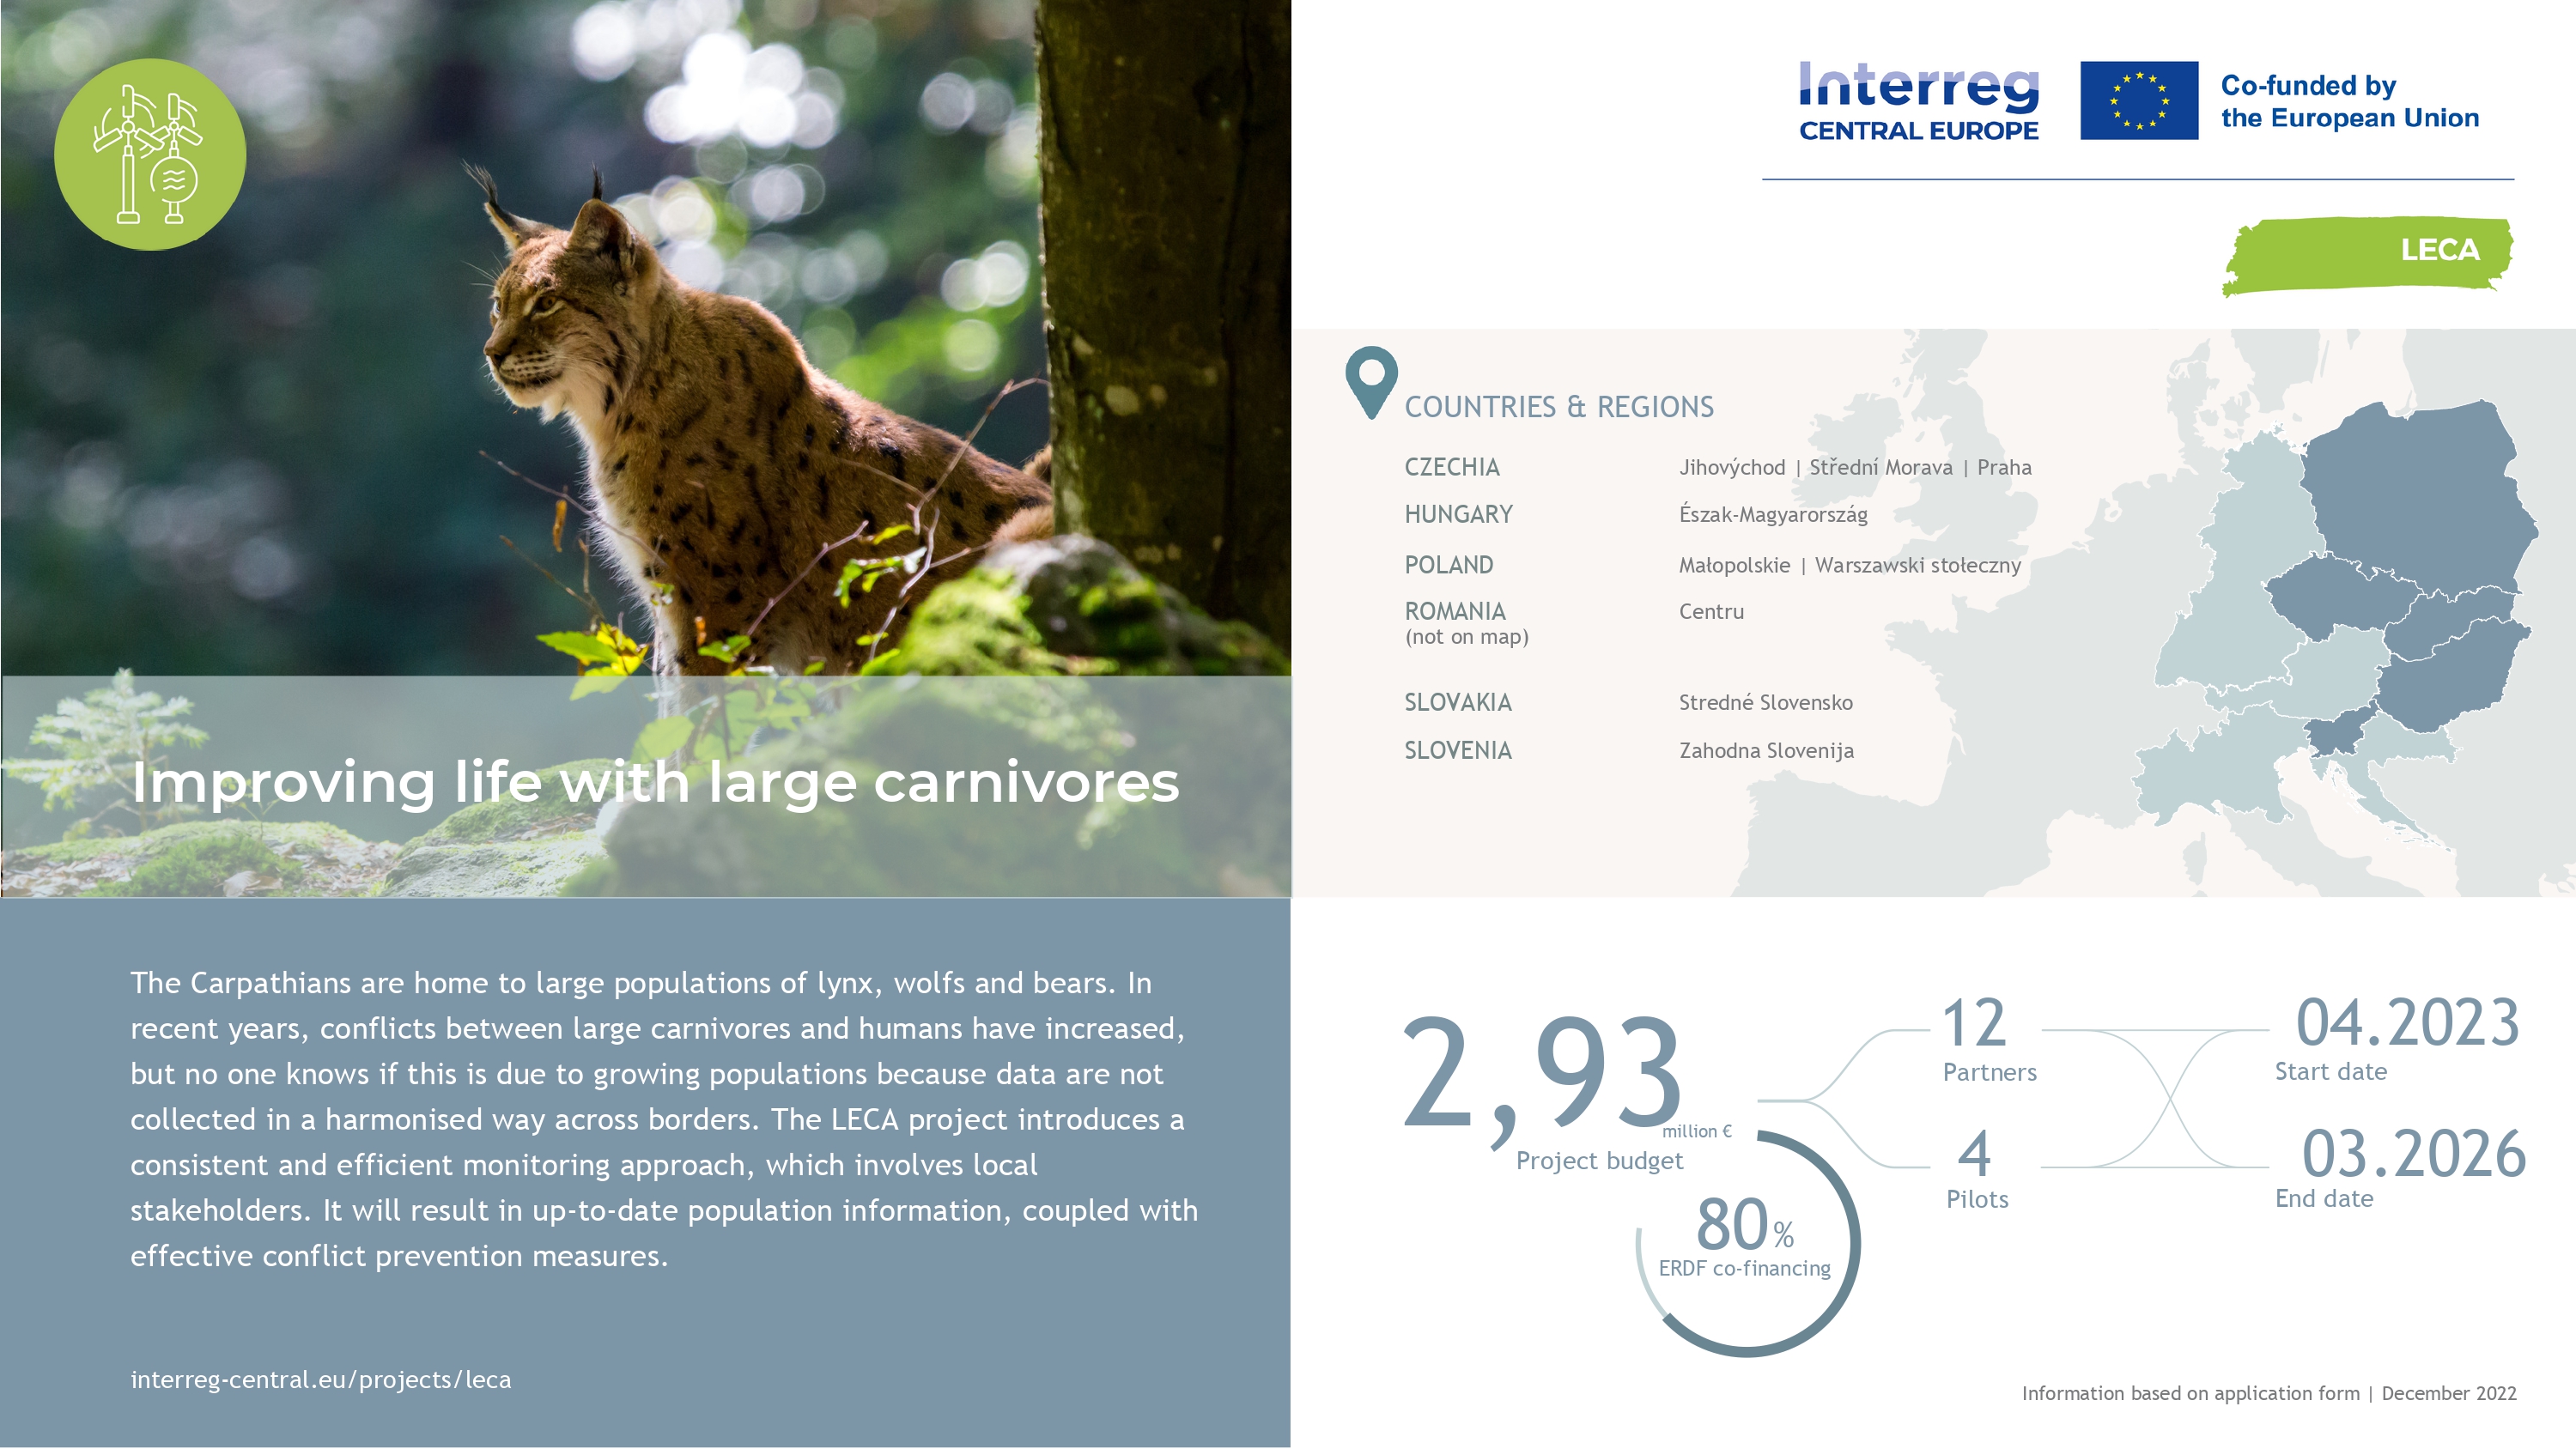Click the Carpathians description paragraph
Screen dimensions: 2576x1449
[x=664, y=1119]
